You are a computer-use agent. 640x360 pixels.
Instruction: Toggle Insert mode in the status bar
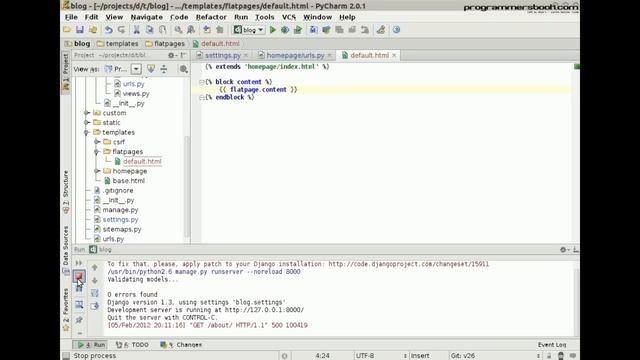[x=420, y=356]
